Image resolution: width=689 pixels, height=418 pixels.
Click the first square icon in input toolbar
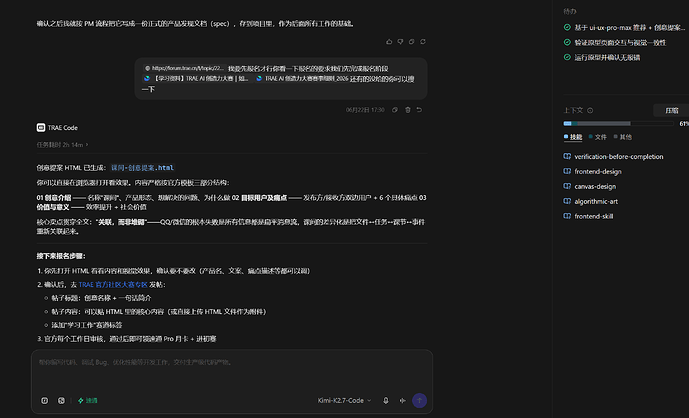[45, 400]
